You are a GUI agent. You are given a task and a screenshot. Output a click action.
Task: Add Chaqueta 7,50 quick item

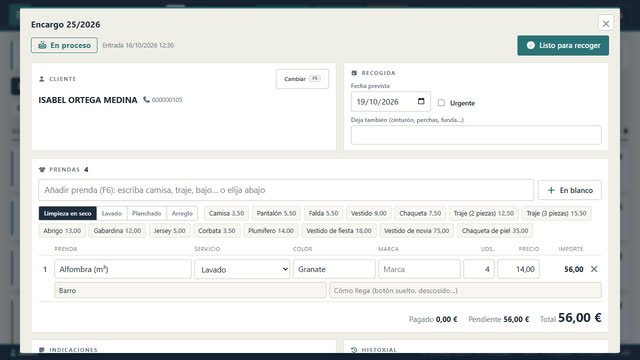coord(420,213)
